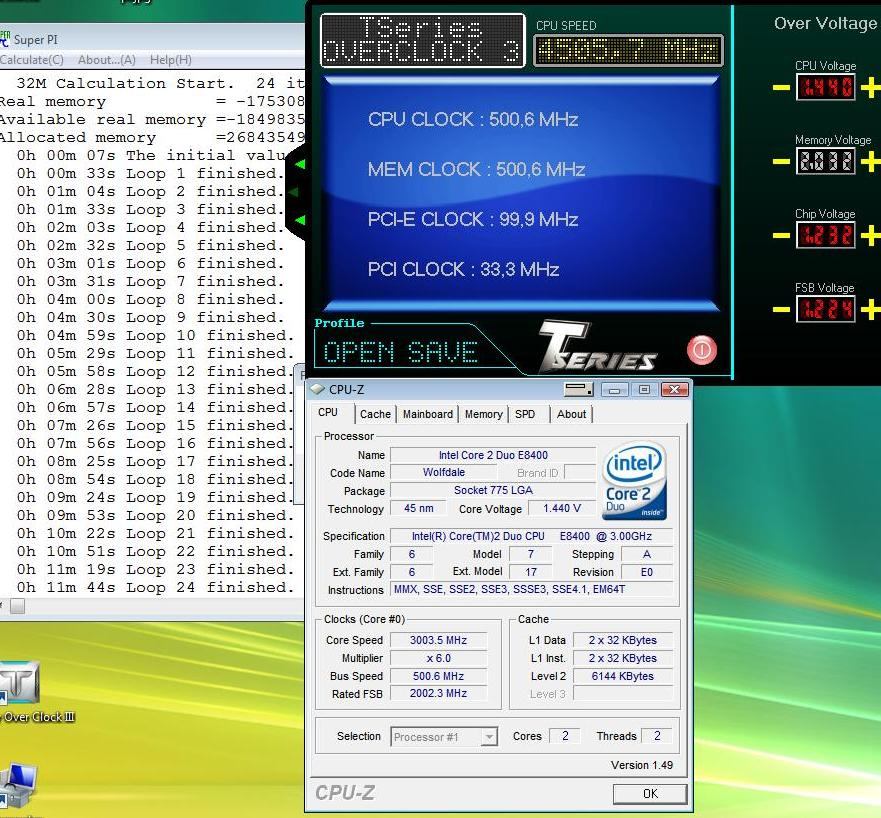The width and height of the screenshot is (881, 818).
Task: Click Level 2 cache value 6144 KBytes
Action: coord(623,676)
